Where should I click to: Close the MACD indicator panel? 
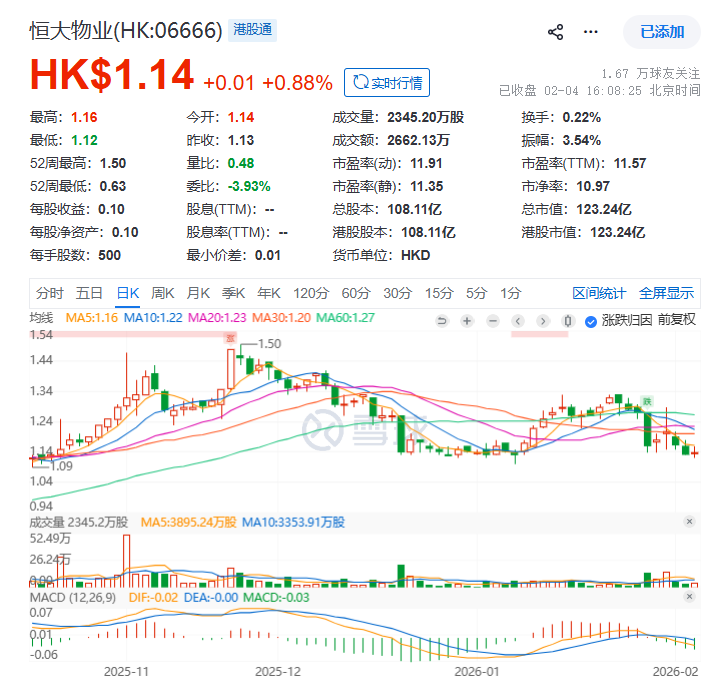pyautogui.click(x=689, y=597)
